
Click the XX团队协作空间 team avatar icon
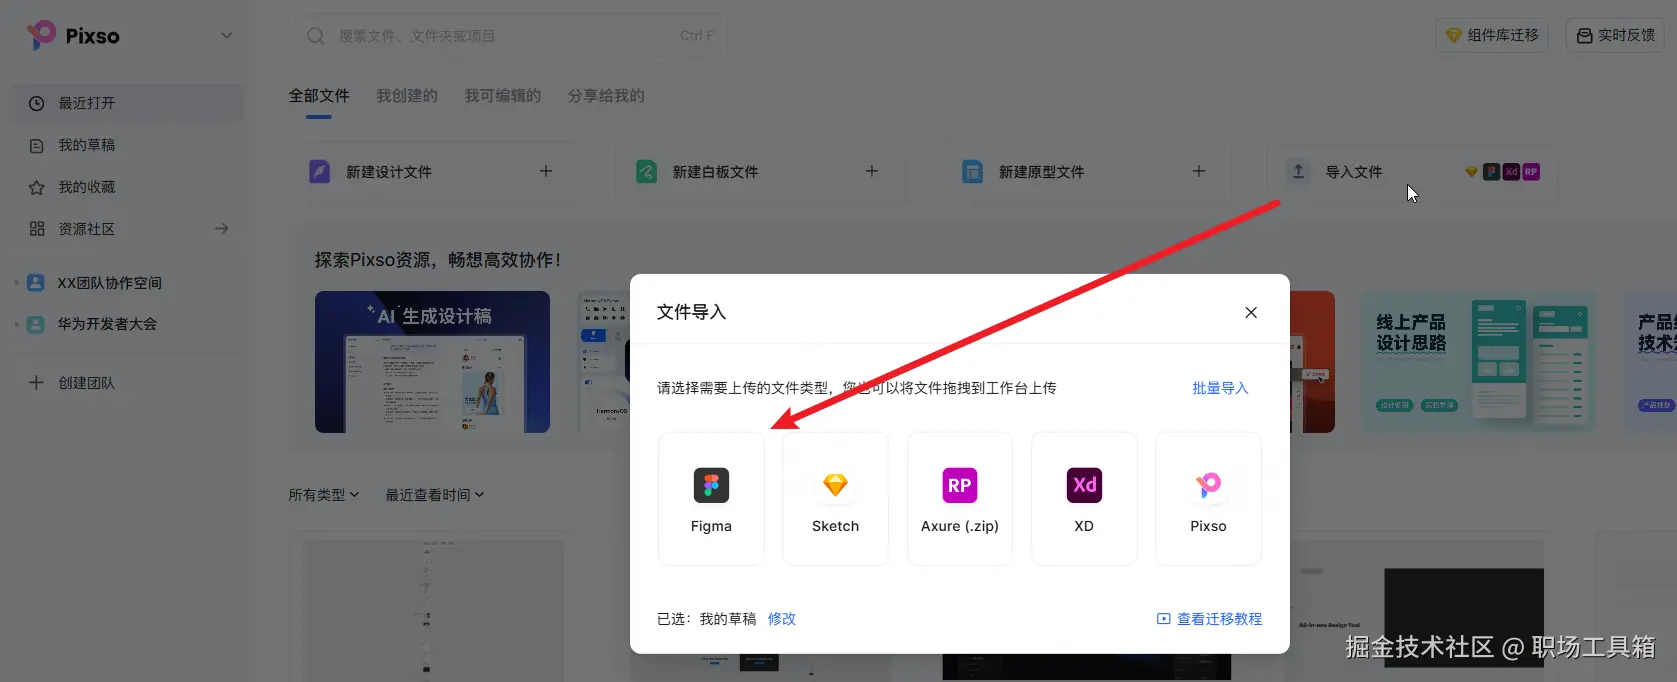[36, 283]
